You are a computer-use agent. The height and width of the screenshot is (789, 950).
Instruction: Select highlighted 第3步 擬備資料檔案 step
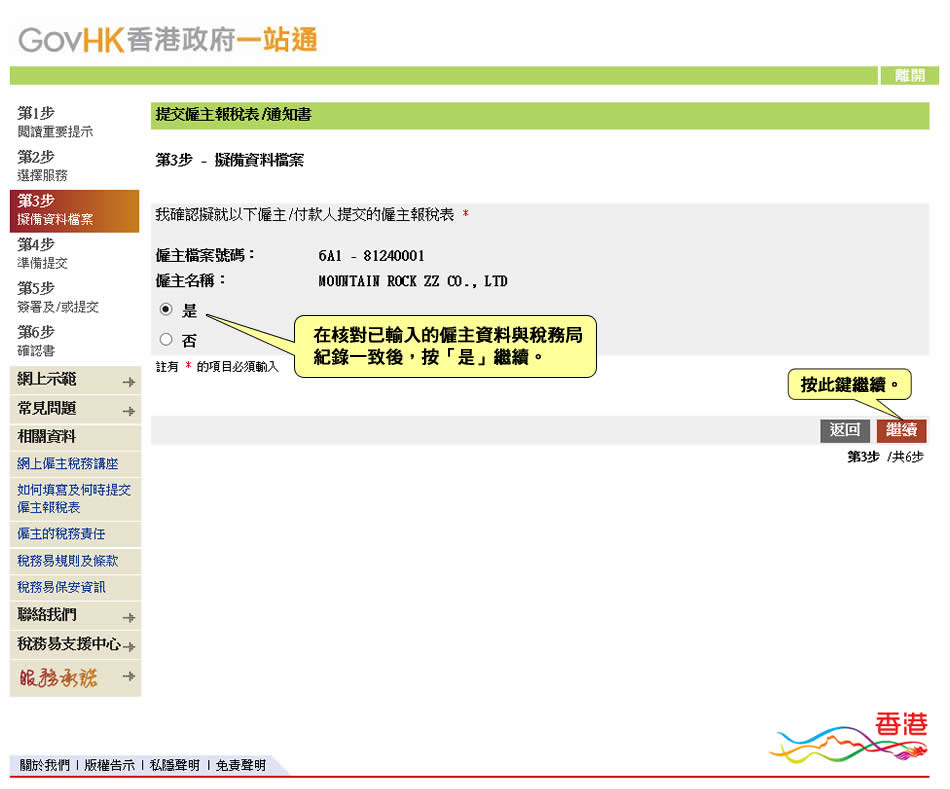pyautogui.click(x=75, y=211)
